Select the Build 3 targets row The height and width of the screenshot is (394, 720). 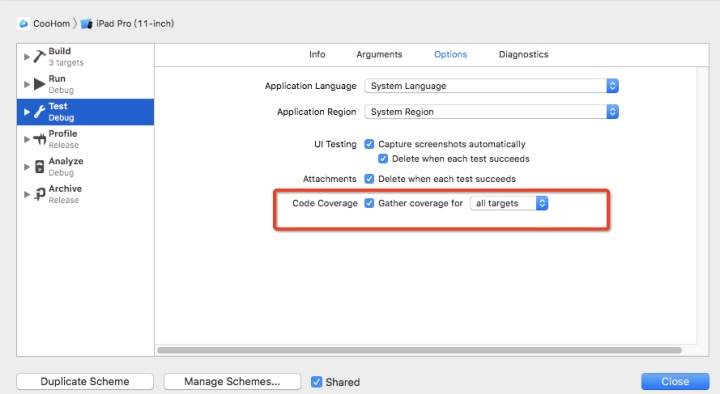pyautogui.click(x=85, y=56)
